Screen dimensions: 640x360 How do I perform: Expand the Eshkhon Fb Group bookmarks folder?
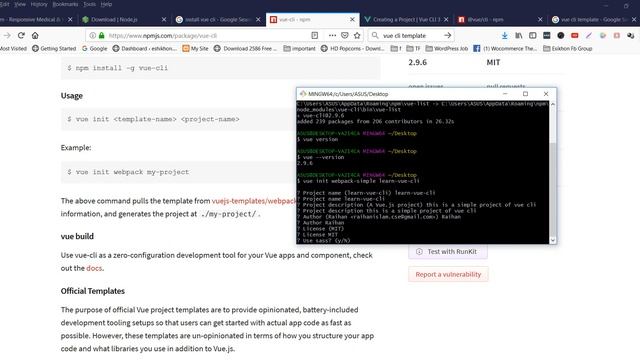pos(567,49)
